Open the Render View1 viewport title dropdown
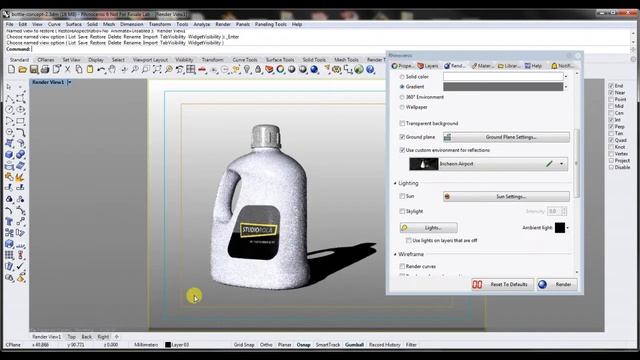The image size is (640, 360). point(69,82)
